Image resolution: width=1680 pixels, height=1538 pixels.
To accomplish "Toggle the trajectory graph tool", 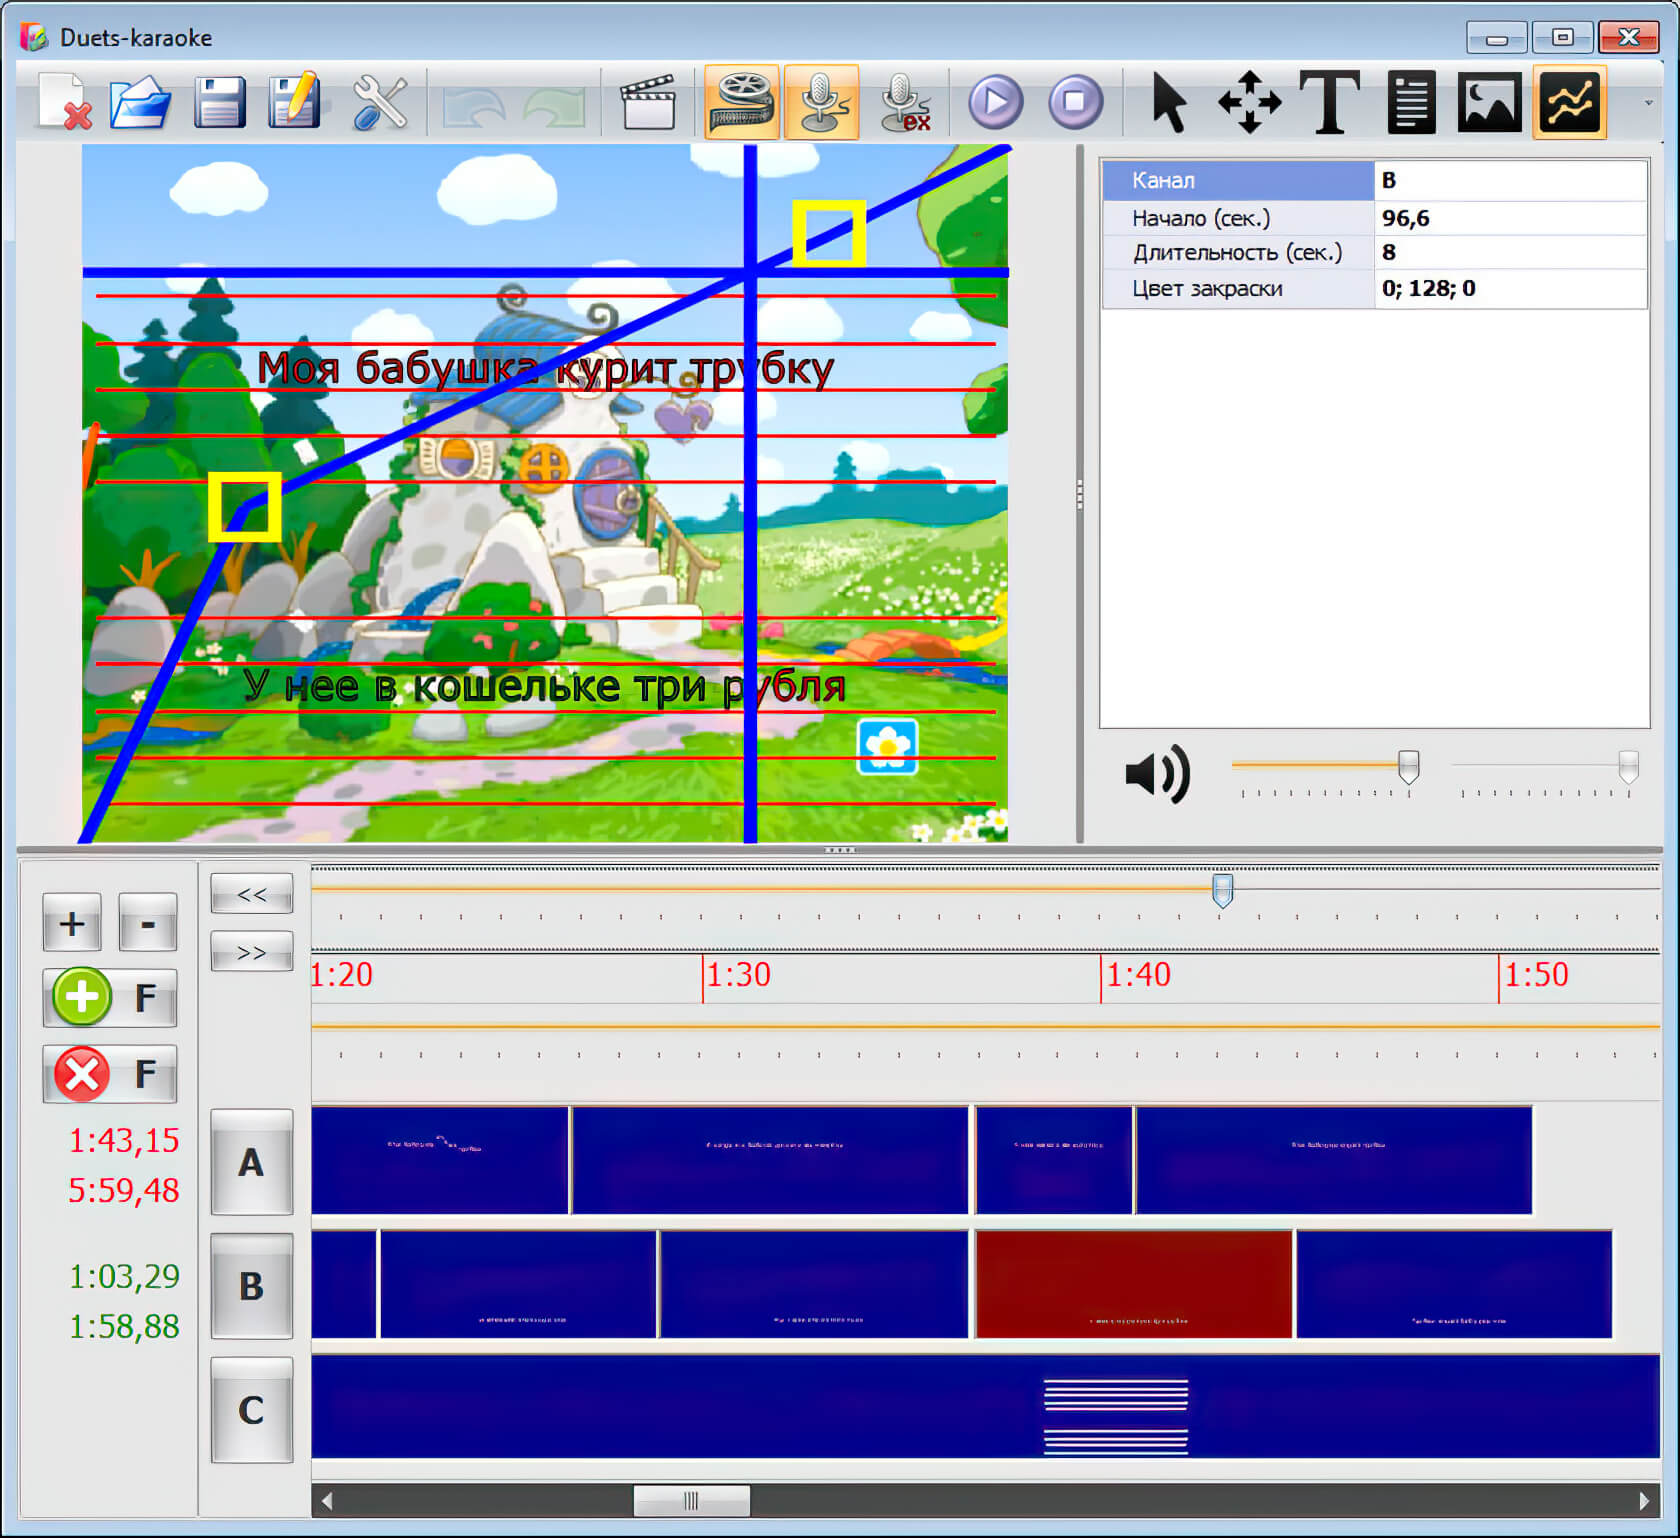I will (1569, 102).
